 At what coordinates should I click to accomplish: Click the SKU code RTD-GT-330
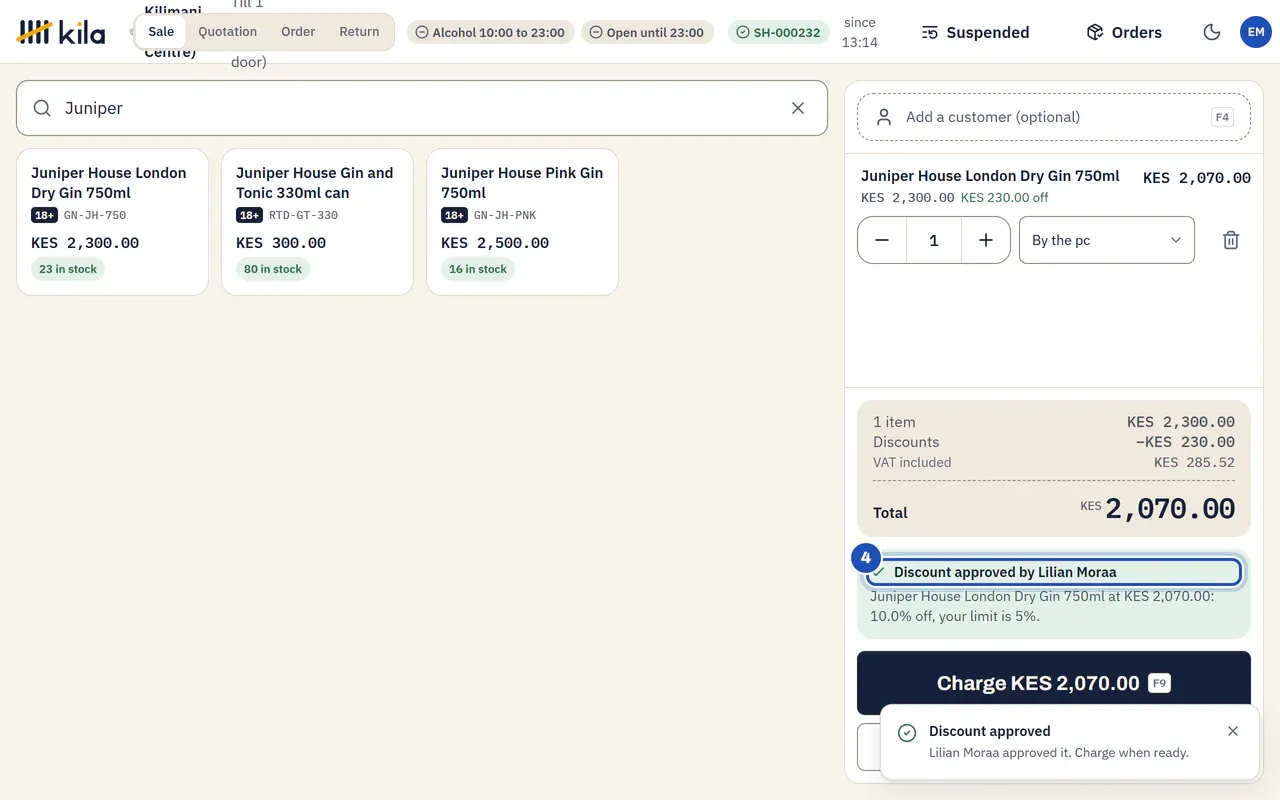pyautogui.click(x=304, y=215)
